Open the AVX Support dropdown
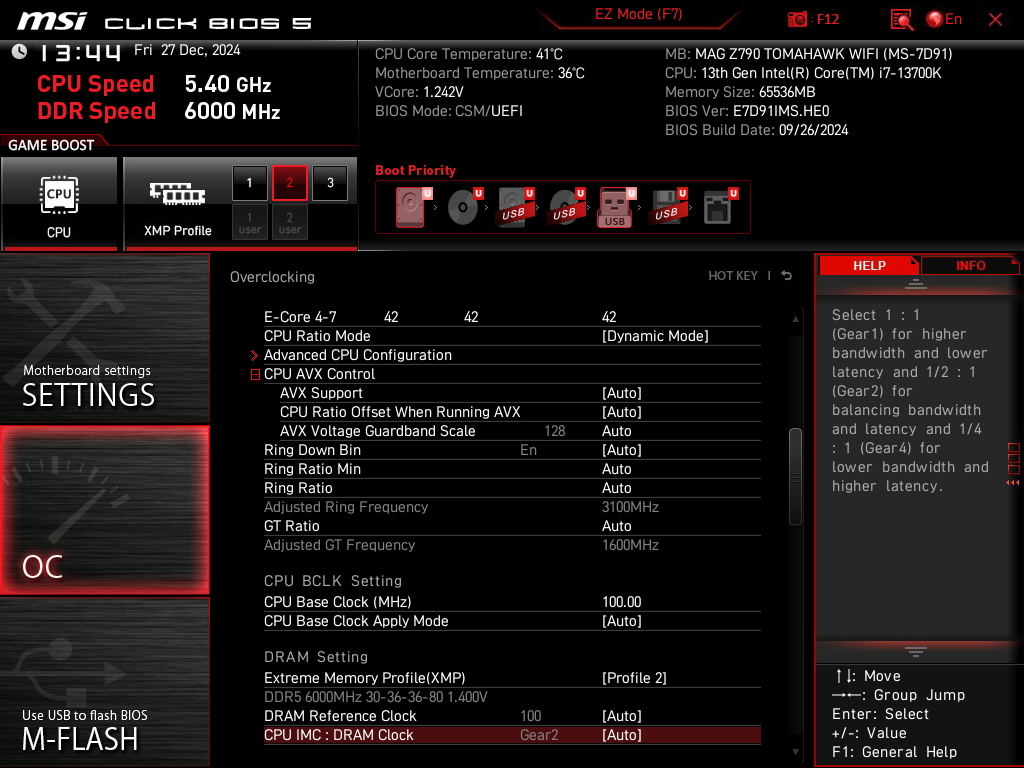Screen dimensions: 1024x768 (x=622, y=392)
